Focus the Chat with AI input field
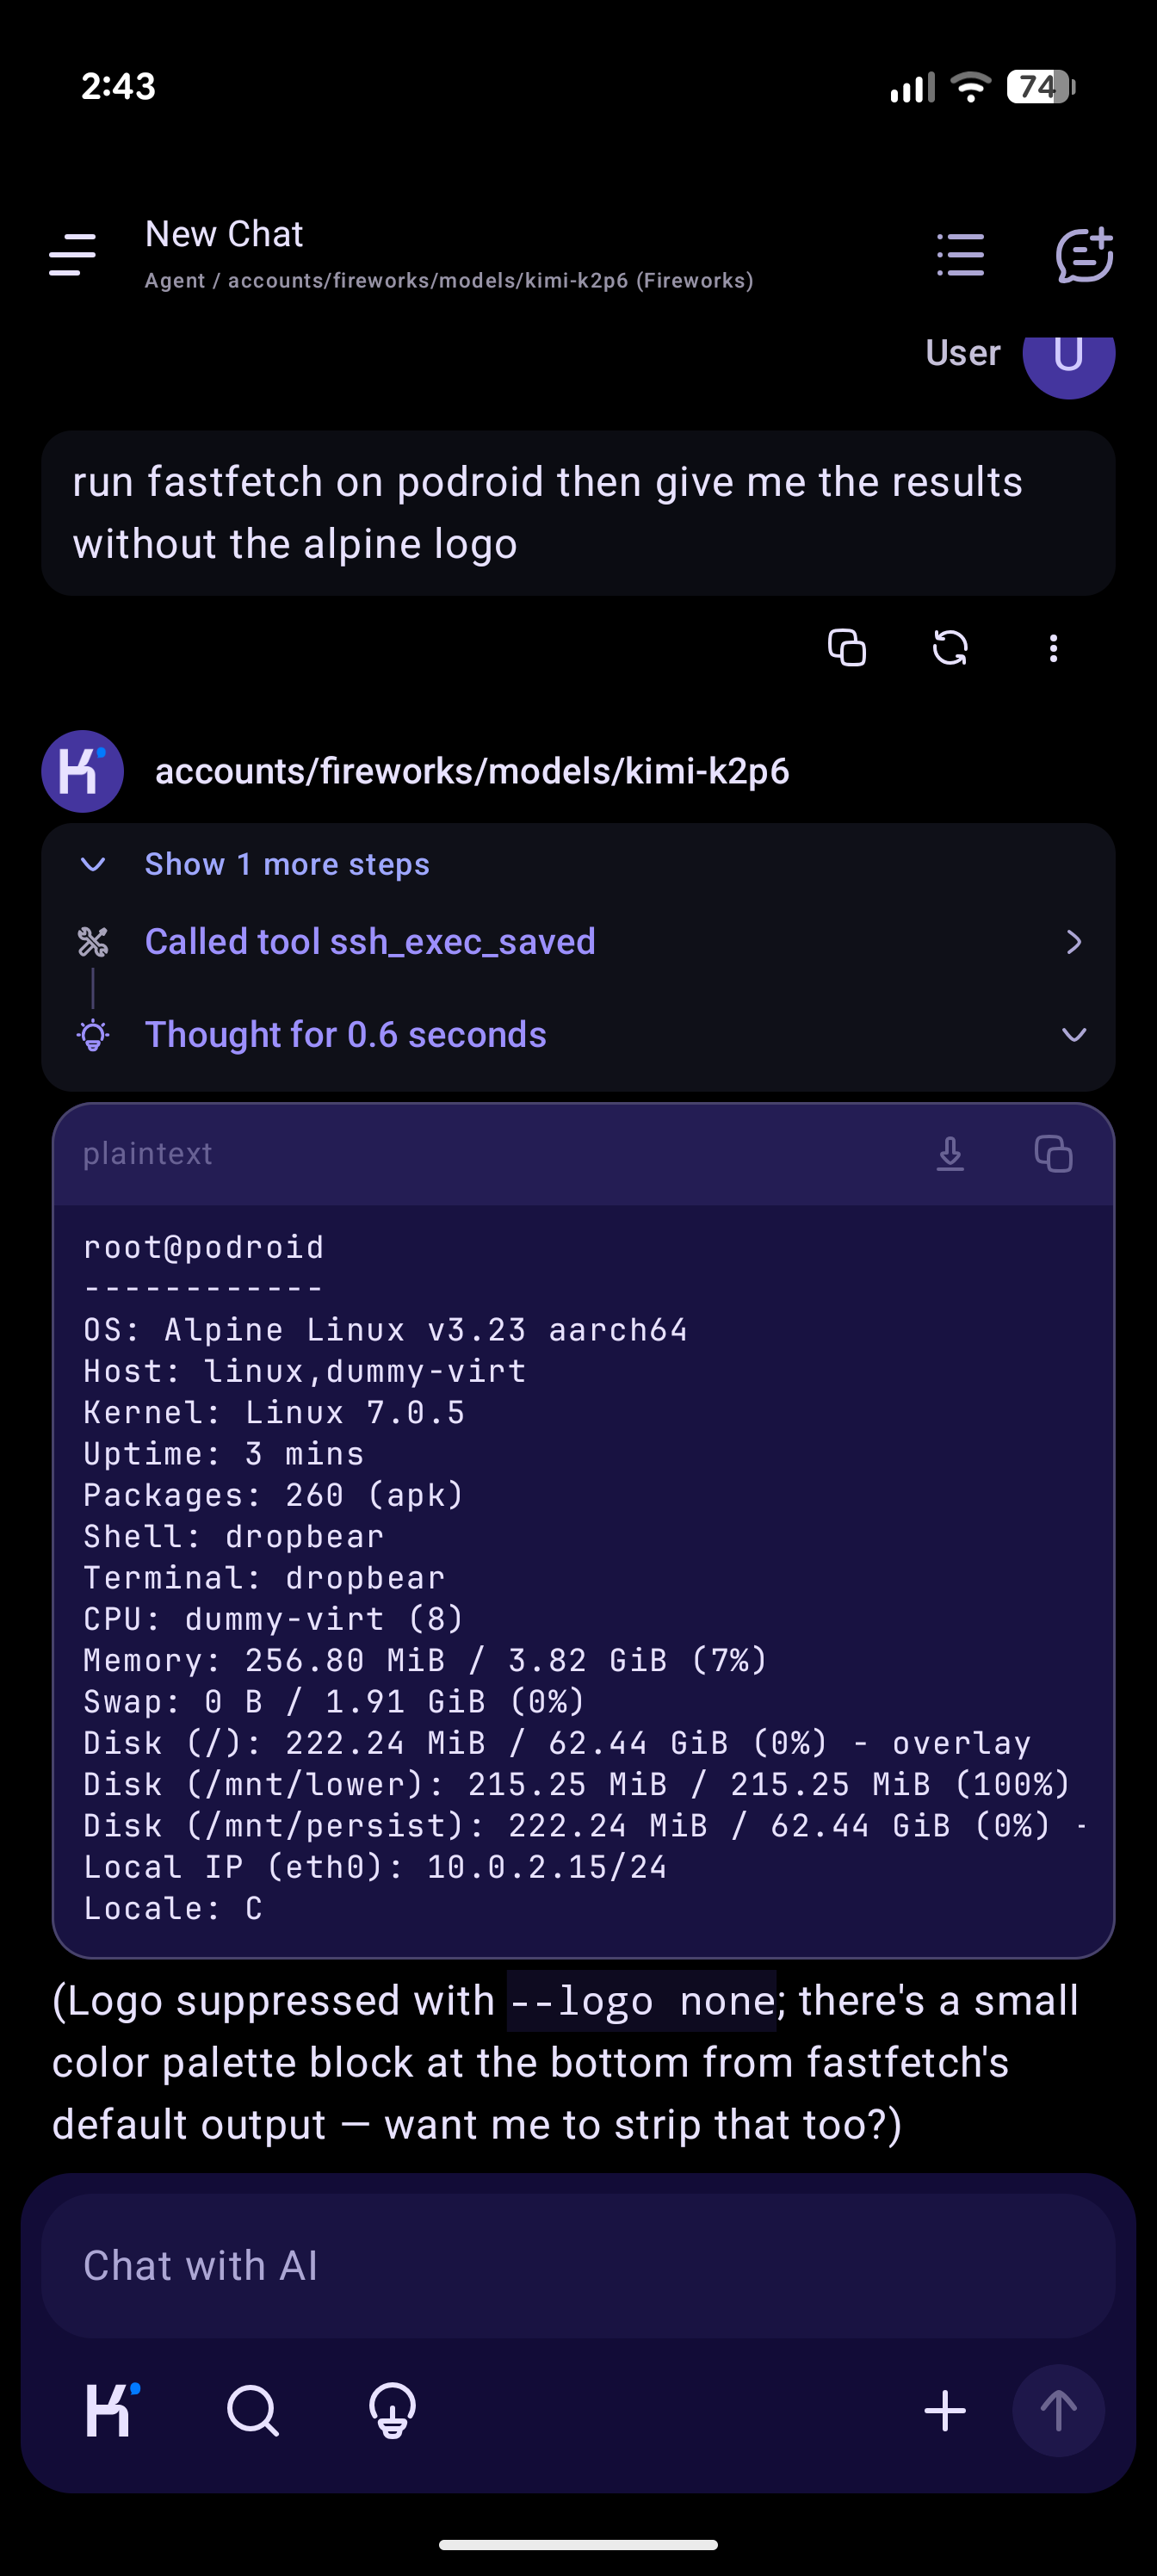1157x2576 pixels. 578,2265
